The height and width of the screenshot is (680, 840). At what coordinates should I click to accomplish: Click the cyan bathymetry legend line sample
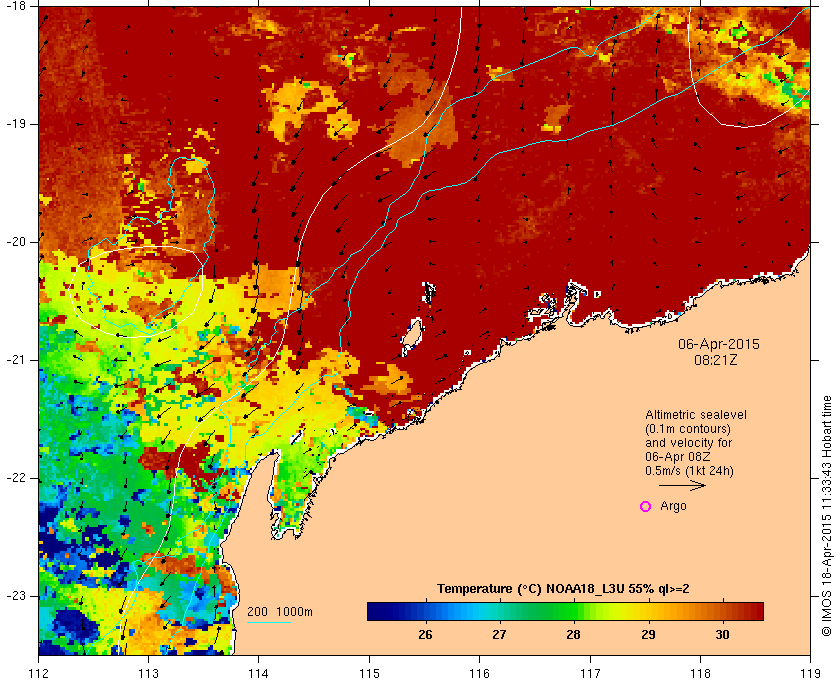269,623
